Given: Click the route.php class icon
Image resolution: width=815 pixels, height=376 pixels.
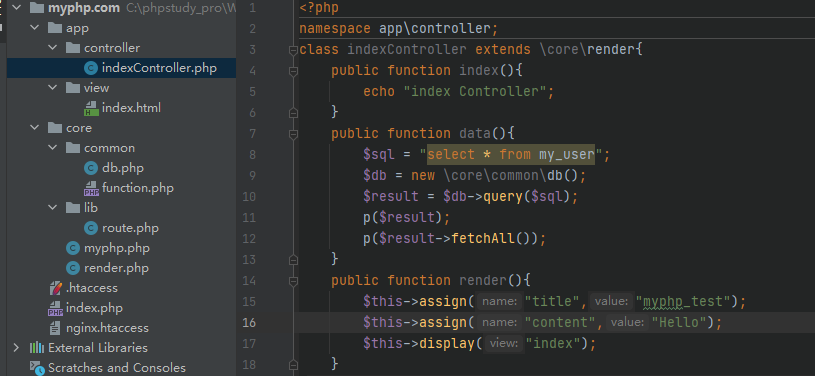Looking at the screenshot, I should point(91,228).
